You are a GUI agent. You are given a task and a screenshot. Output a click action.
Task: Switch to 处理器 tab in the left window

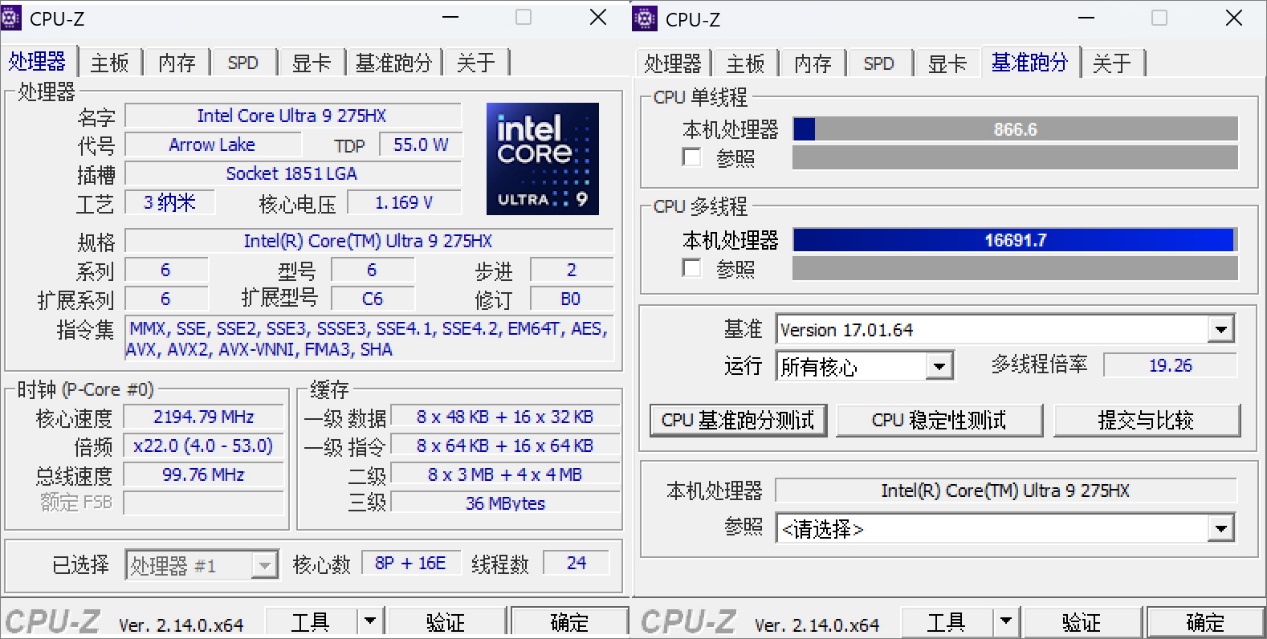[38, 62]
